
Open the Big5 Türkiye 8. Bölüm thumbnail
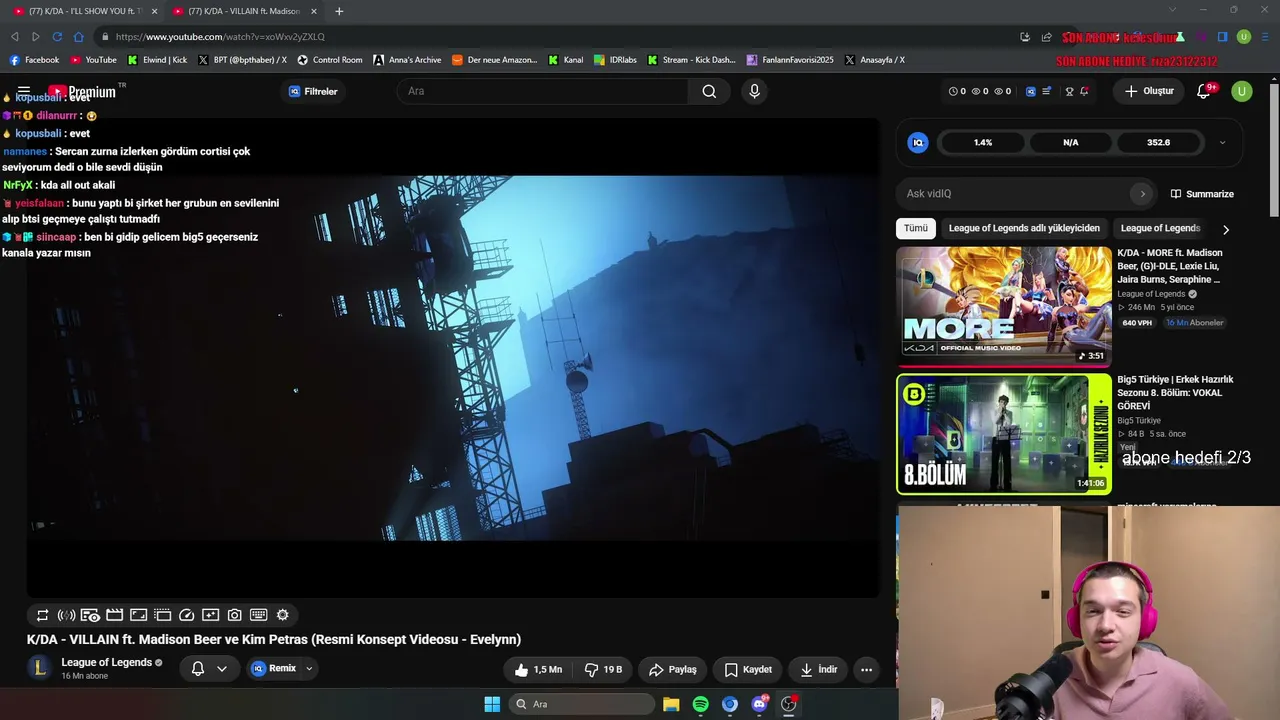(x=1004, y=434)
